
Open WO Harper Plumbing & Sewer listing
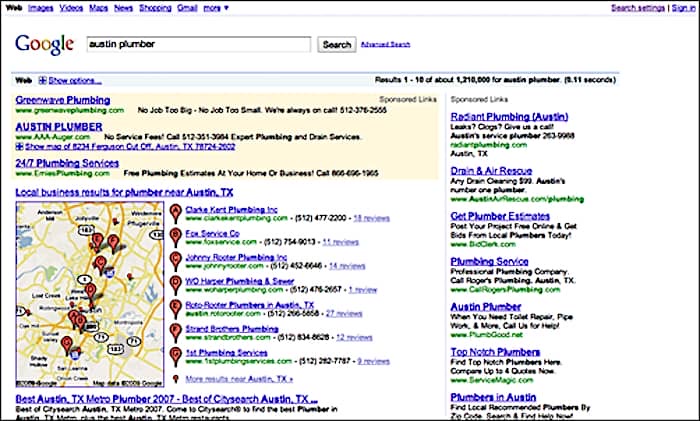point(240,281)
